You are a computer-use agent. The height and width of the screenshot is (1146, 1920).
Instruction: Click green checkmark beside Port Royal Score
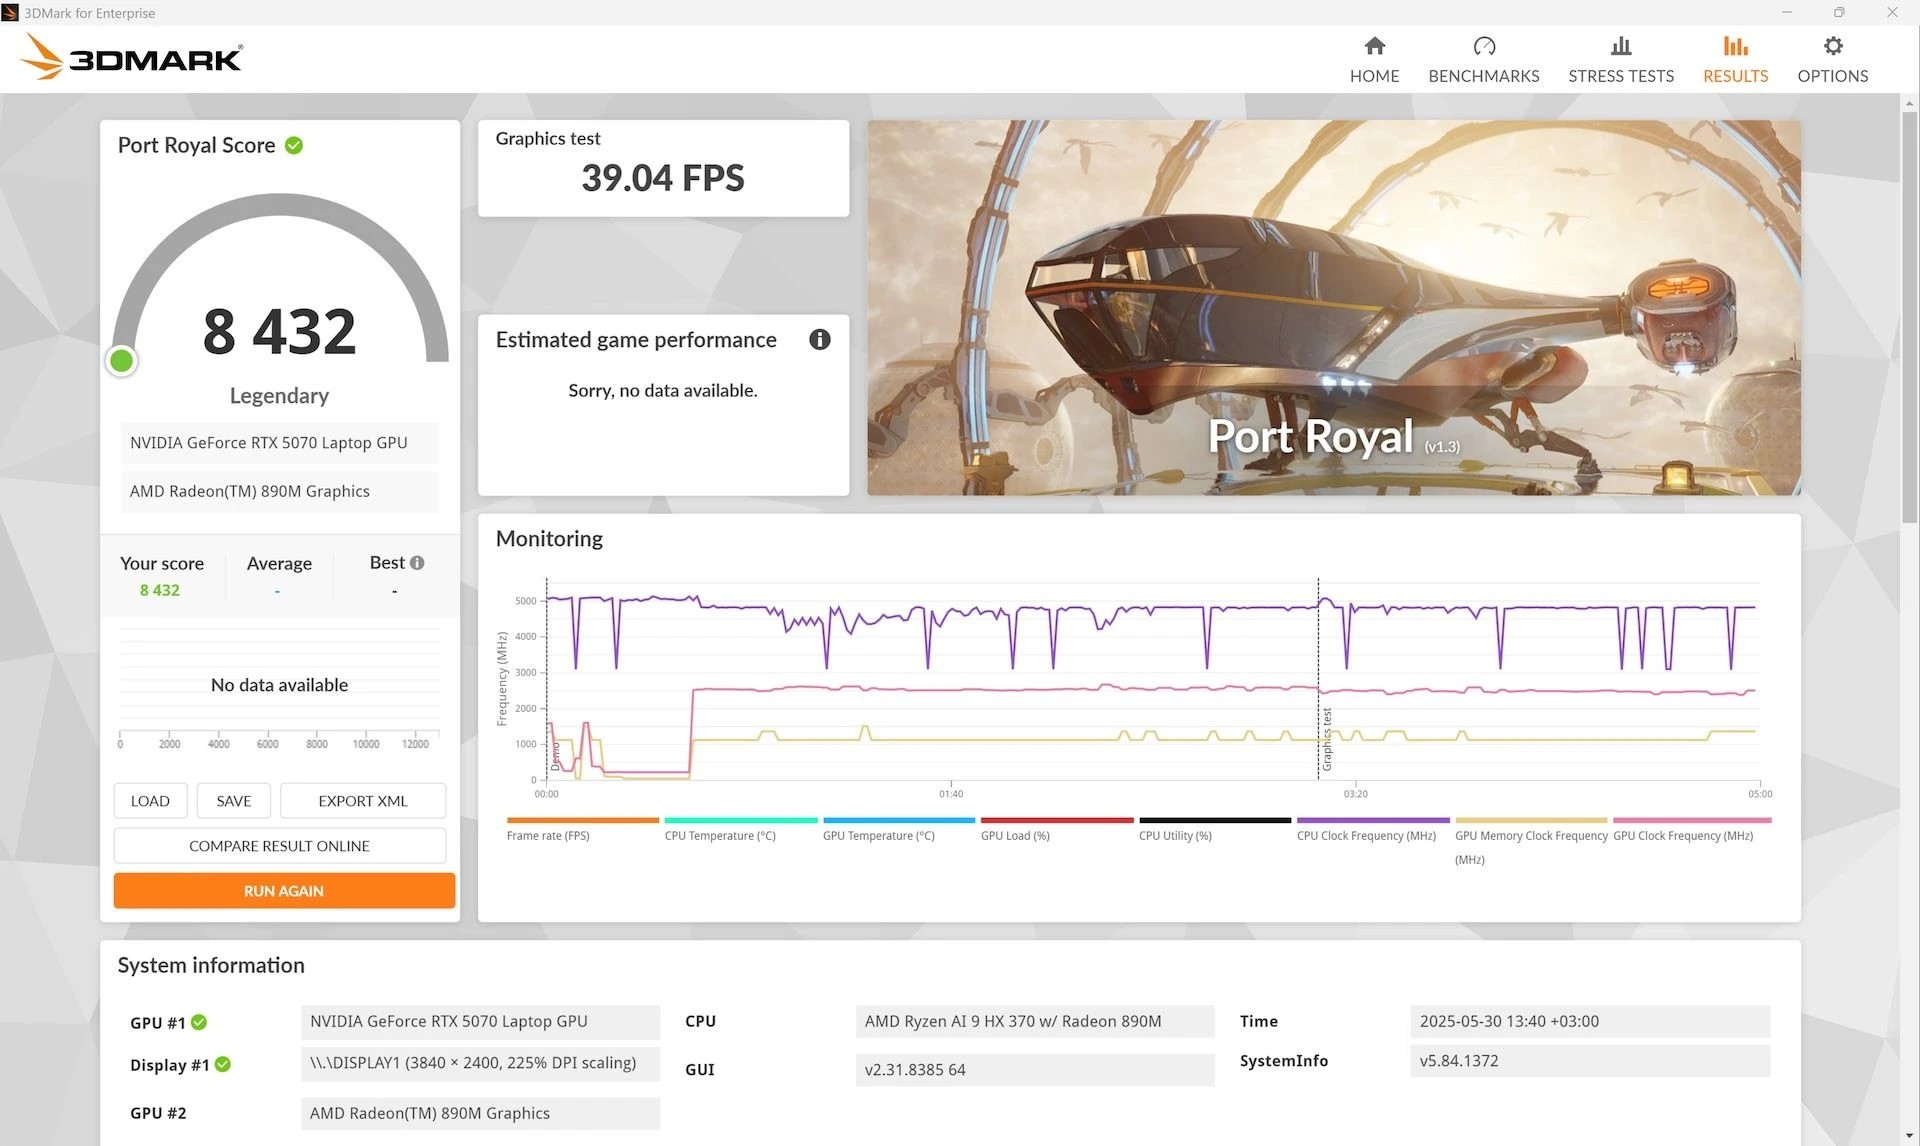point(294,146)
